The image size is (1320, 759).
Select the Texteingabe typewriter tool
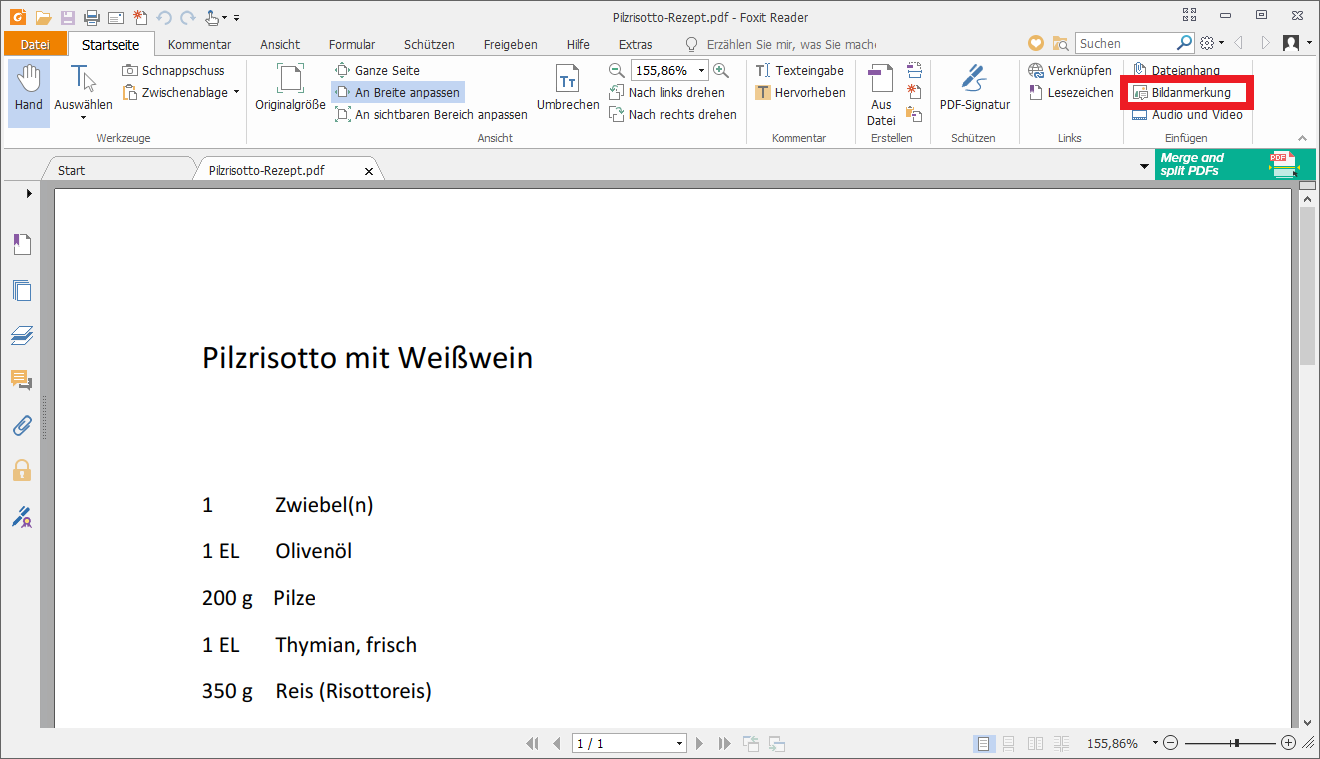pos(799,71)
